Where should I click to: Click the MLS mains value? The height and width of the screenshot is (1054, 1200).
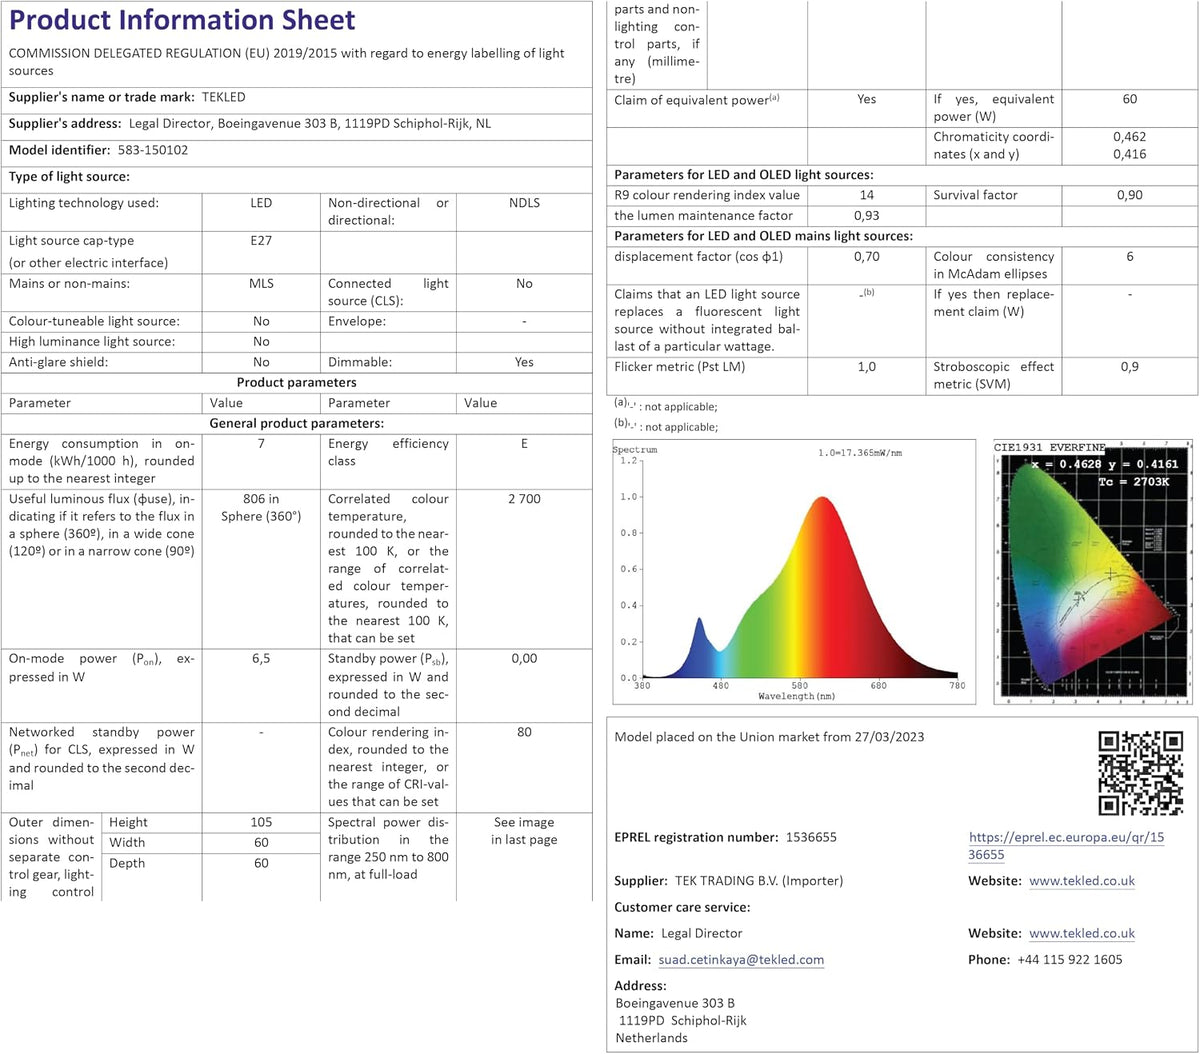(261, 283)
